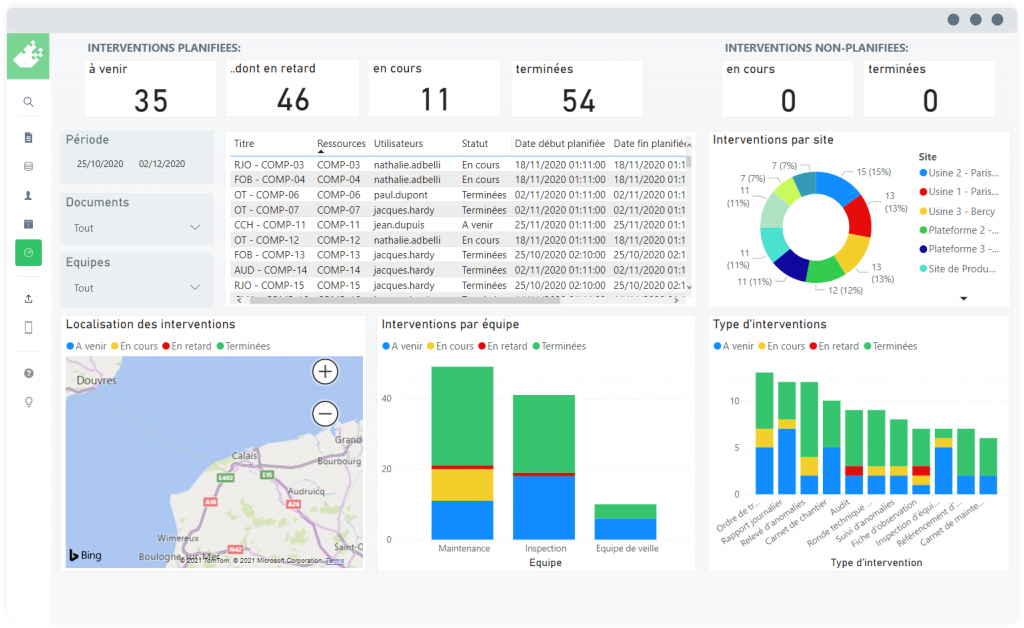Sort table by the Statut column
This screenshot has height=628, width=1024.
point(475,144)
